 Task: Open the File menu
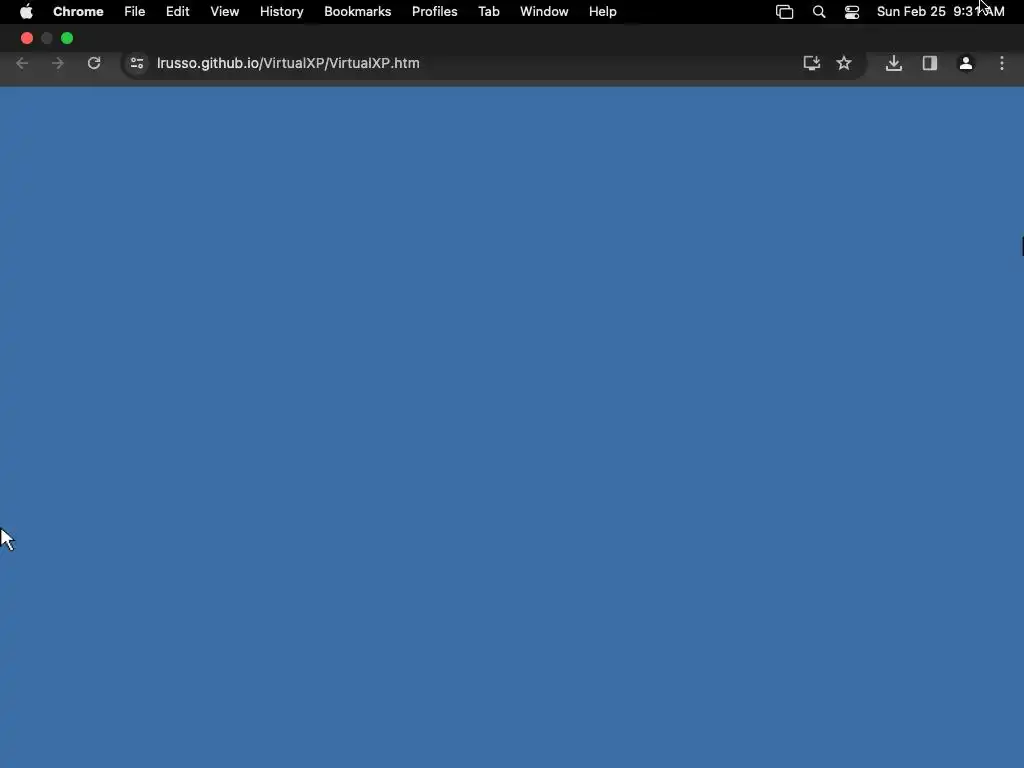click(135, 12)
